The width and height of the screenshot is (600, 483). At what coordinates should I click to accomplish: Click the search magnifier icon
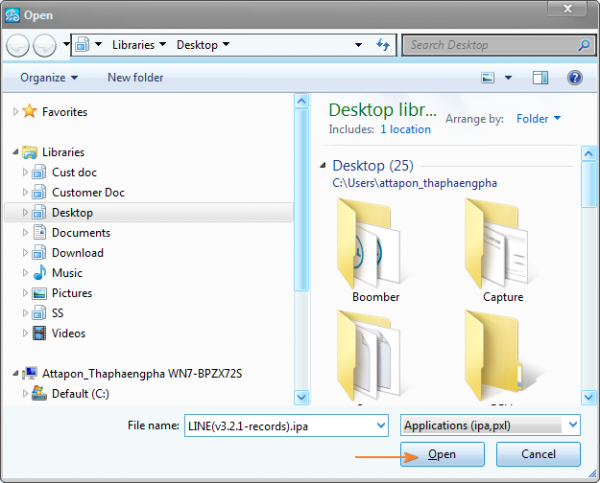[x=584, y=45]
